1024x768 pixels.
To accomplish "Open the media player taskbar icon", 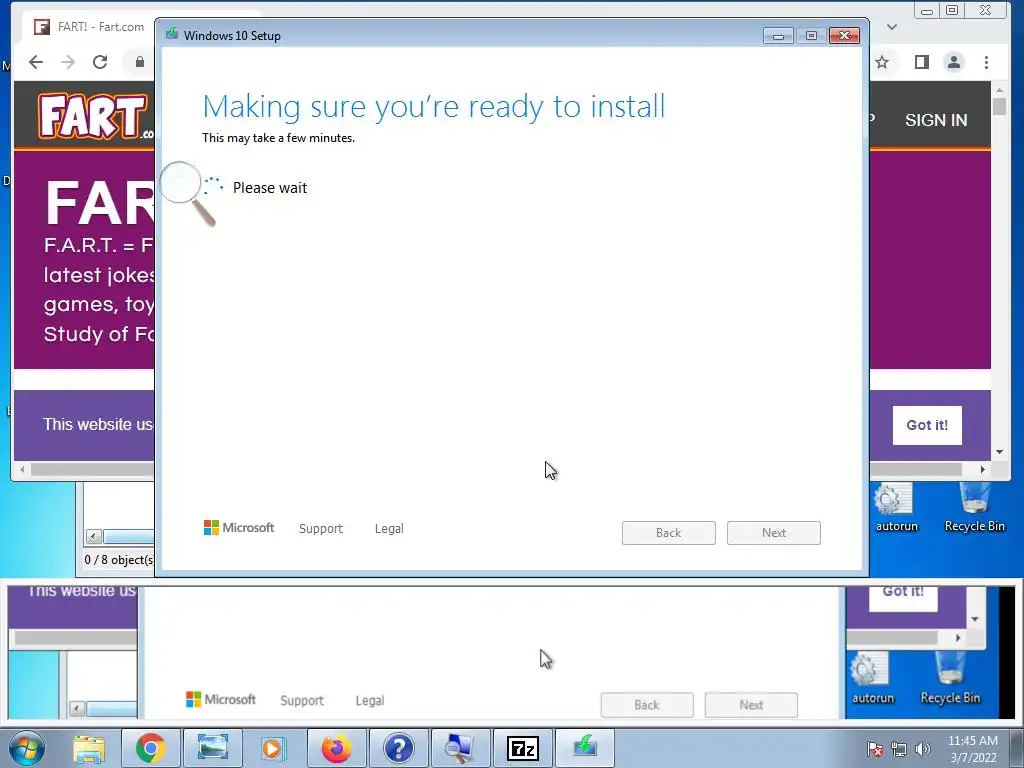I will [x=273, y=748].
